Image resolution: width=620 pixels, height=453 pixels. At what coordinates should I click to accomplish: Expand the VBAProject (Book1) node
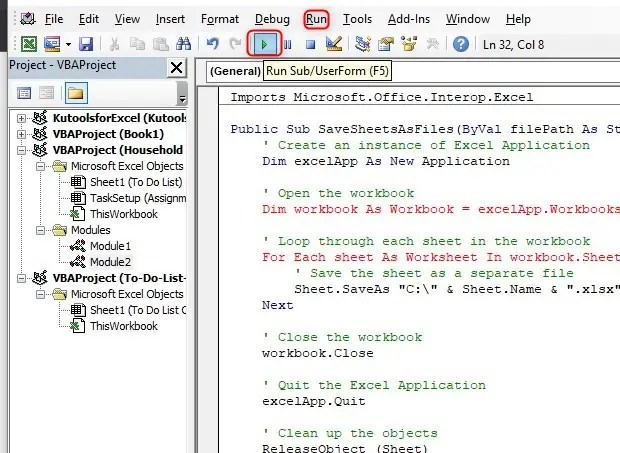(22, 134)
